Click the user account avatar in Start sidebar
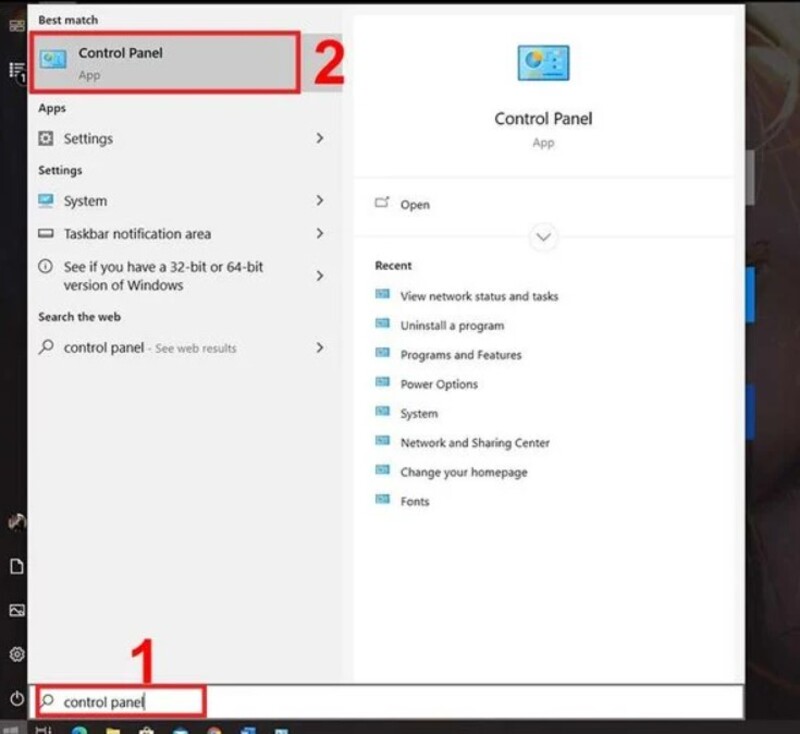 [x=16, y=522]
